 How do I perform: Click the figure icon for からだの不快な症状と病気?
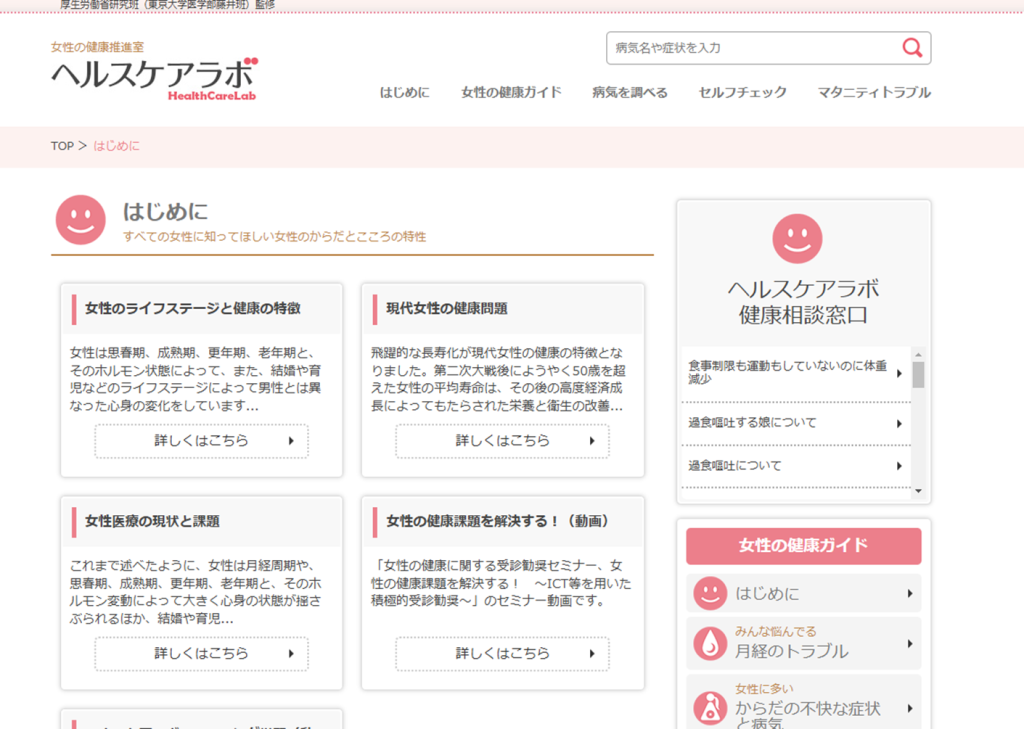pos(710,708)
